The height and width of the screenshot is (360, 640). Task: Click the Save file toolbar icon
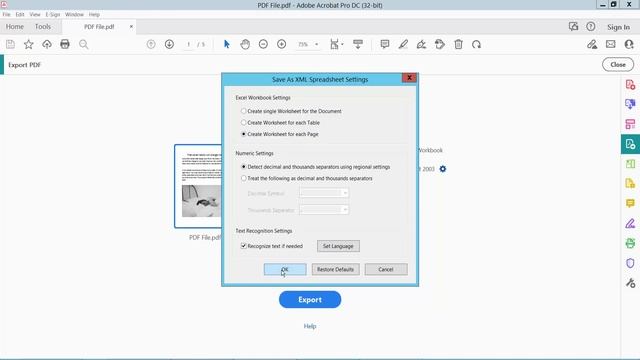11,44
